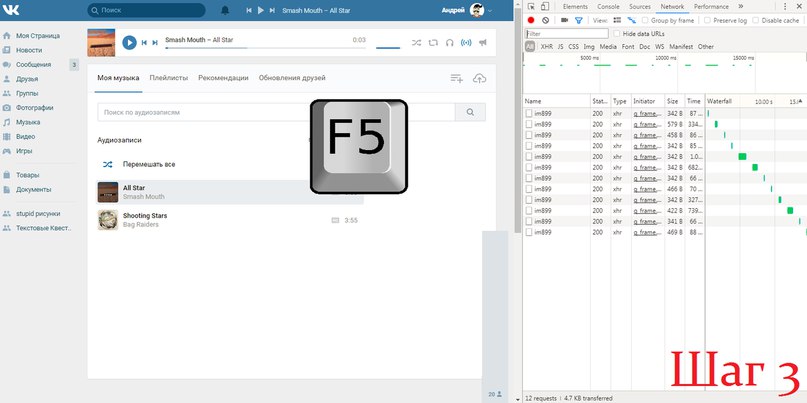Open the notifications bell

click(x=225, y=10)
